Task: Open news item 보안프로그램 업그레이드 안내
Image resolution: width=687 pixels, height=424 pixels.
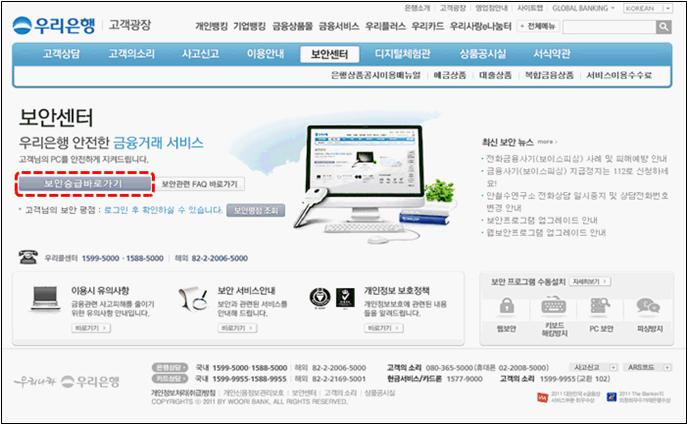Action: [542, 220]
